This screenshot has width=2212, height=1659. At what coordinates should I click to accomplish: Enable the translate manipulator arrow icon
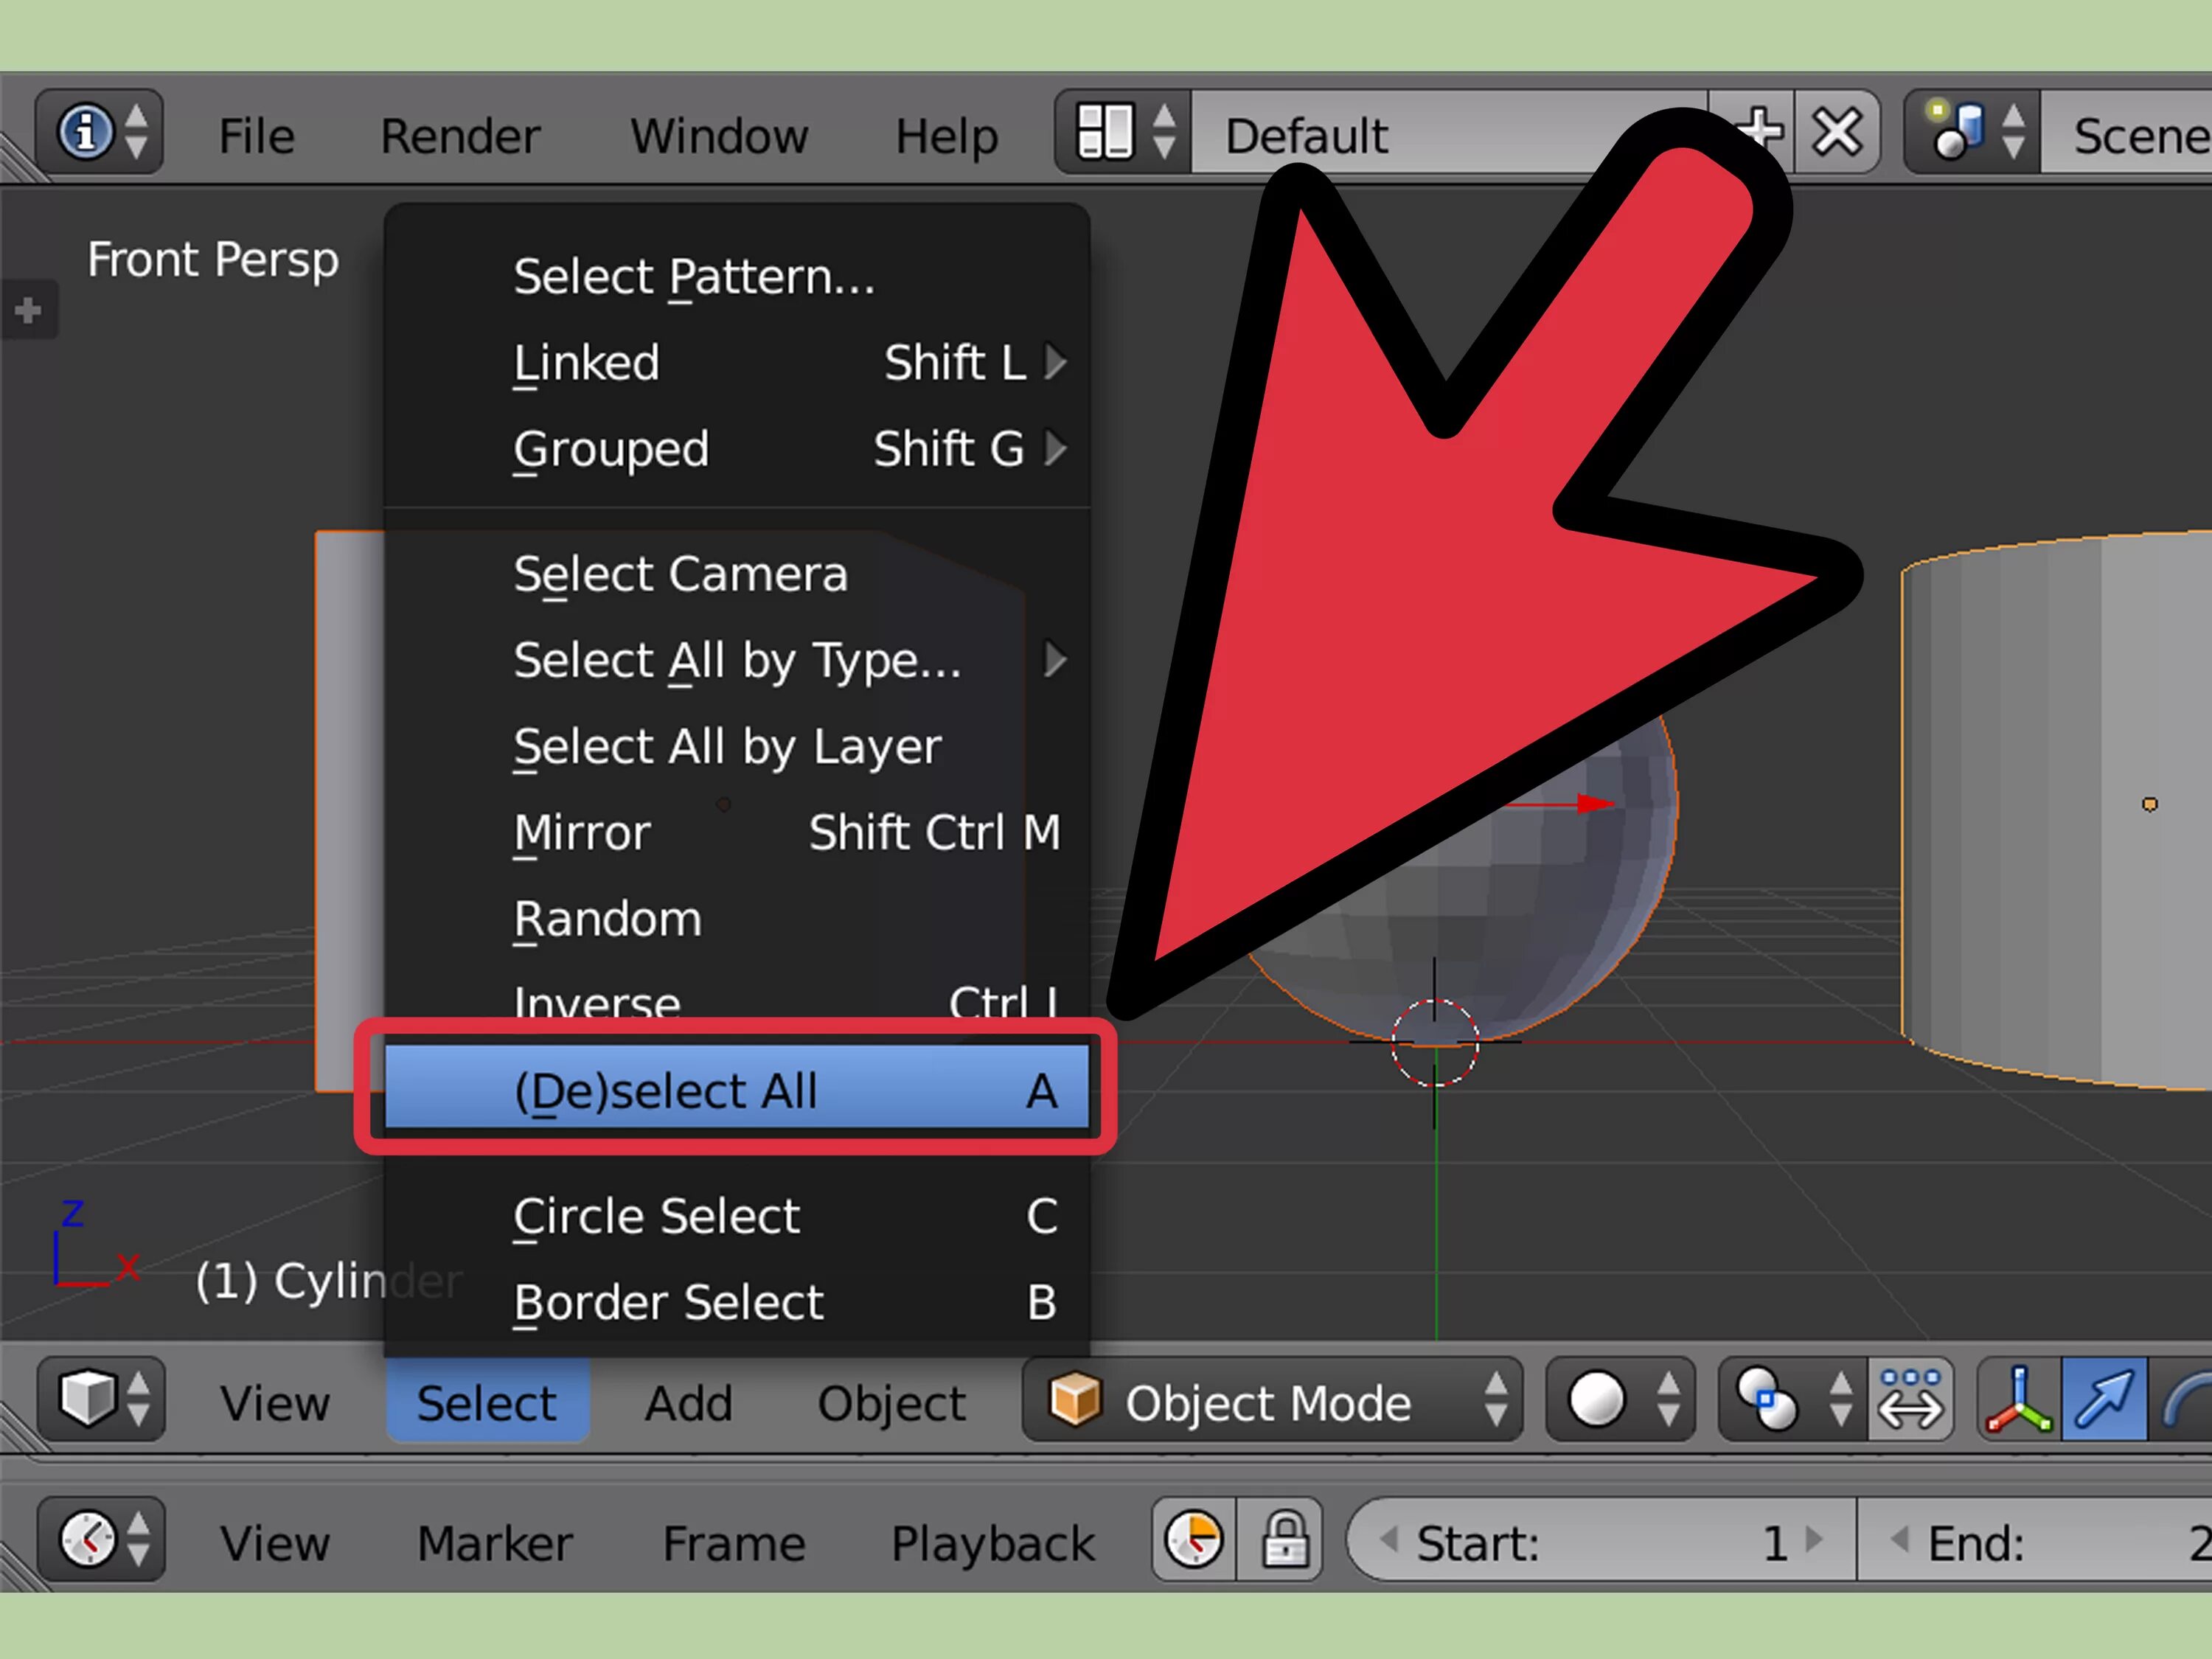click(x=2104, y=1398)
